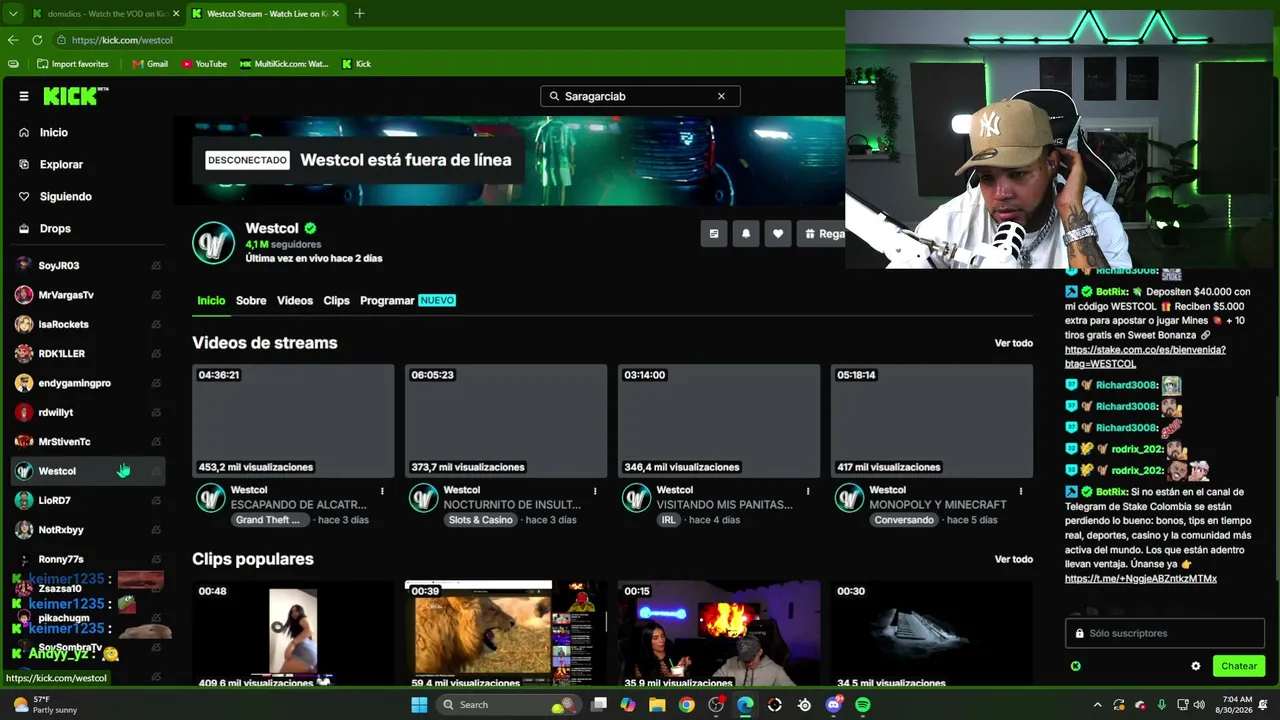
Task: Open chat settings gear icon
Action: (x=1196, y=666)
